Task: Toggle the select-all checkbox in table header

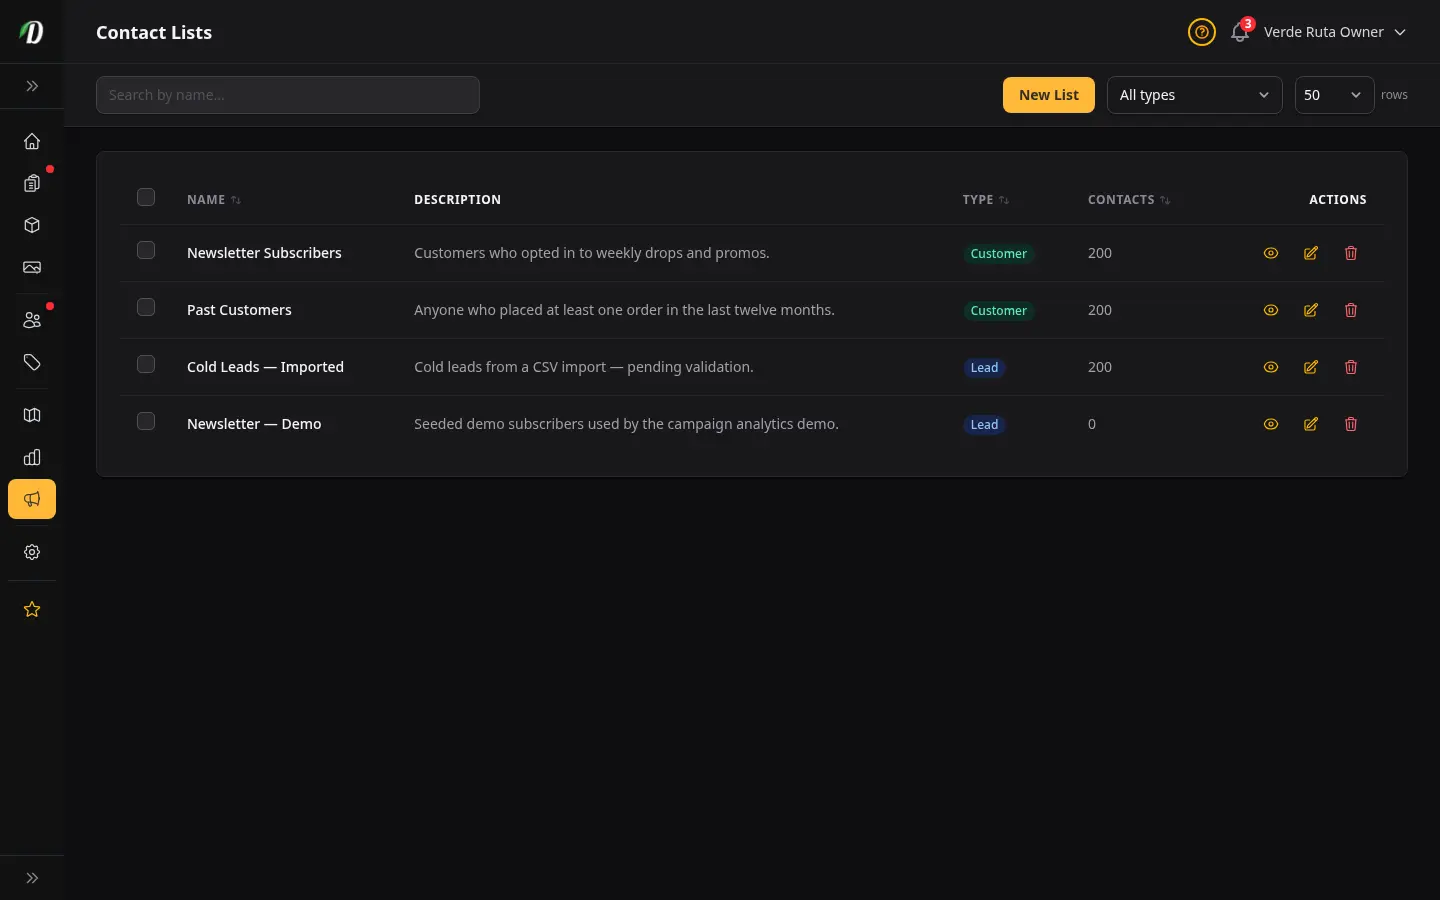Action: tap(146, 197)
